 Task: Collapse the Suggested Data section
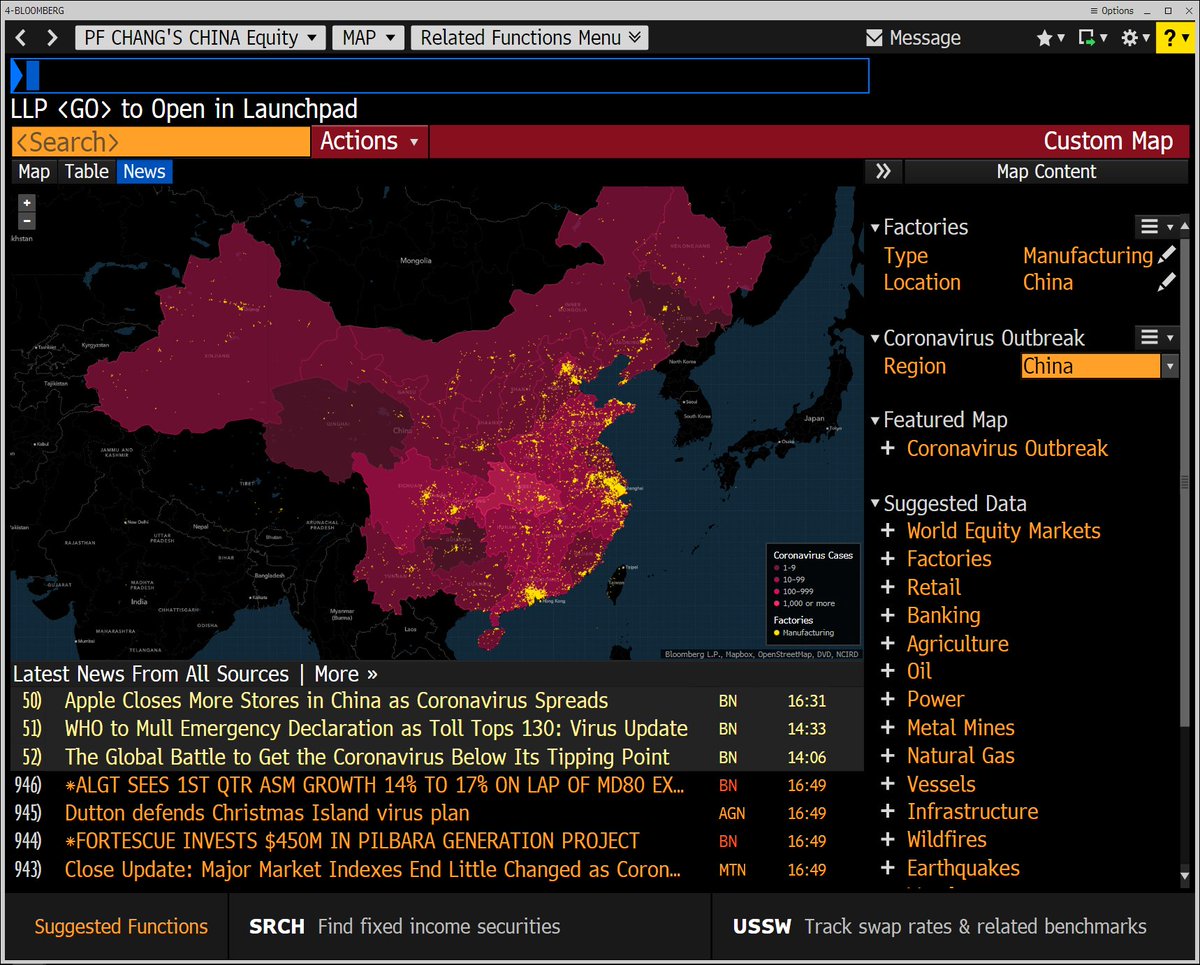coord(875,504)
